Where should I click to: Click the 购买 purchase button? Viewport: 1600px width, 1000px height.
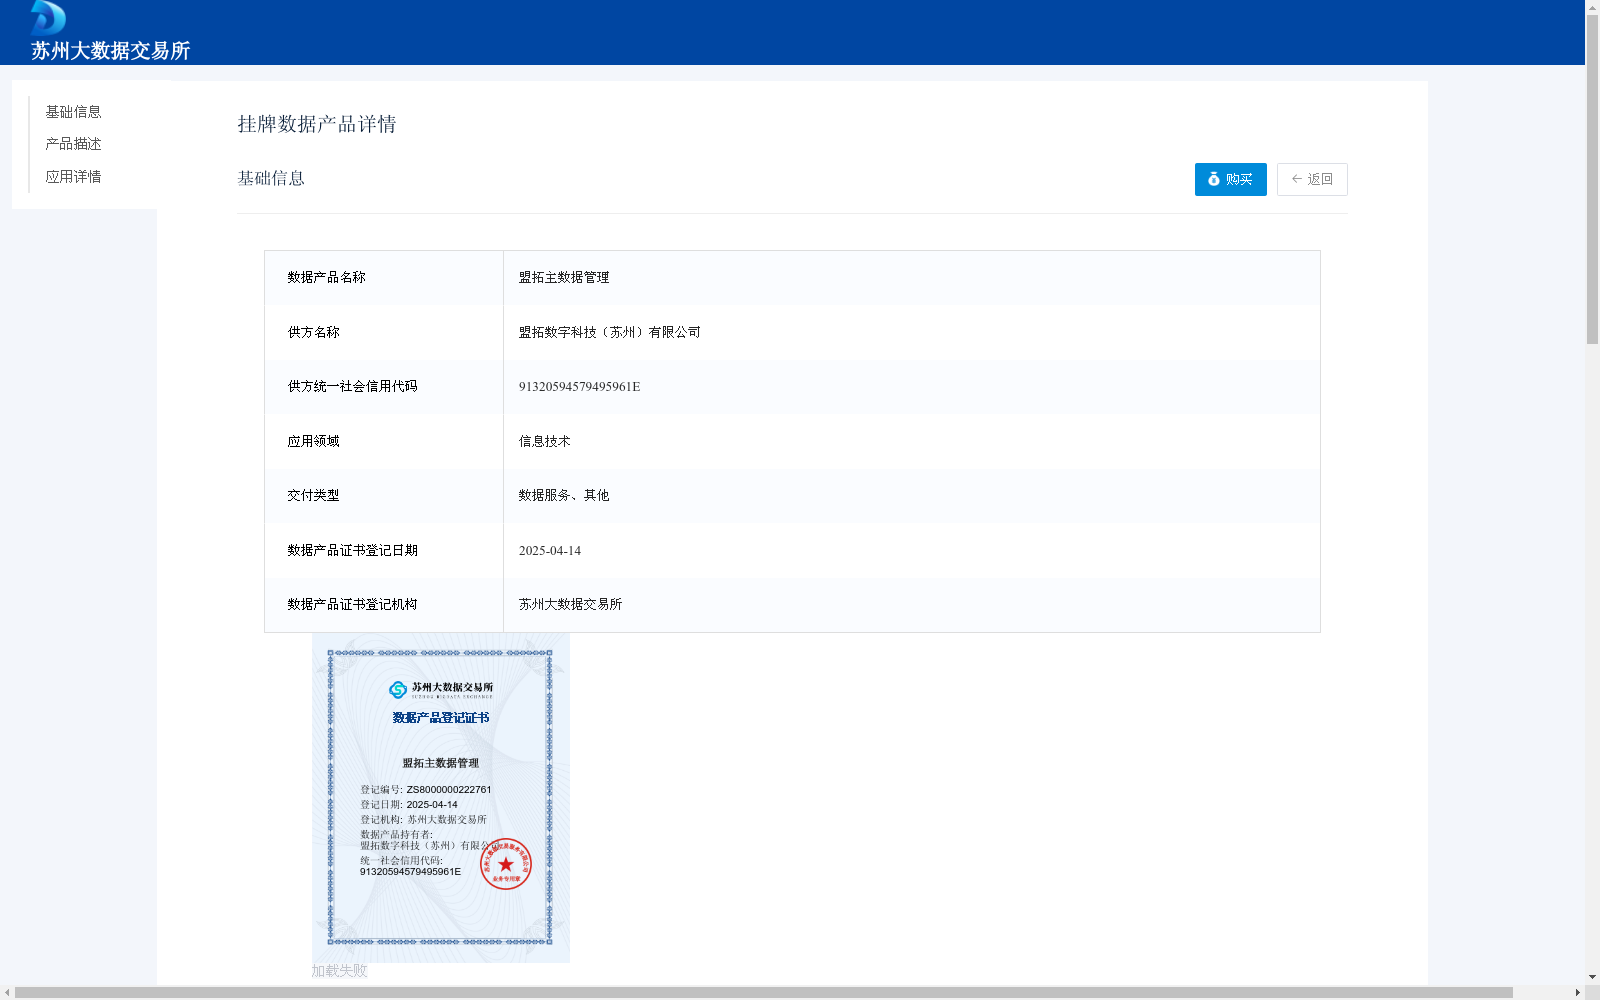click(1230, 179)
